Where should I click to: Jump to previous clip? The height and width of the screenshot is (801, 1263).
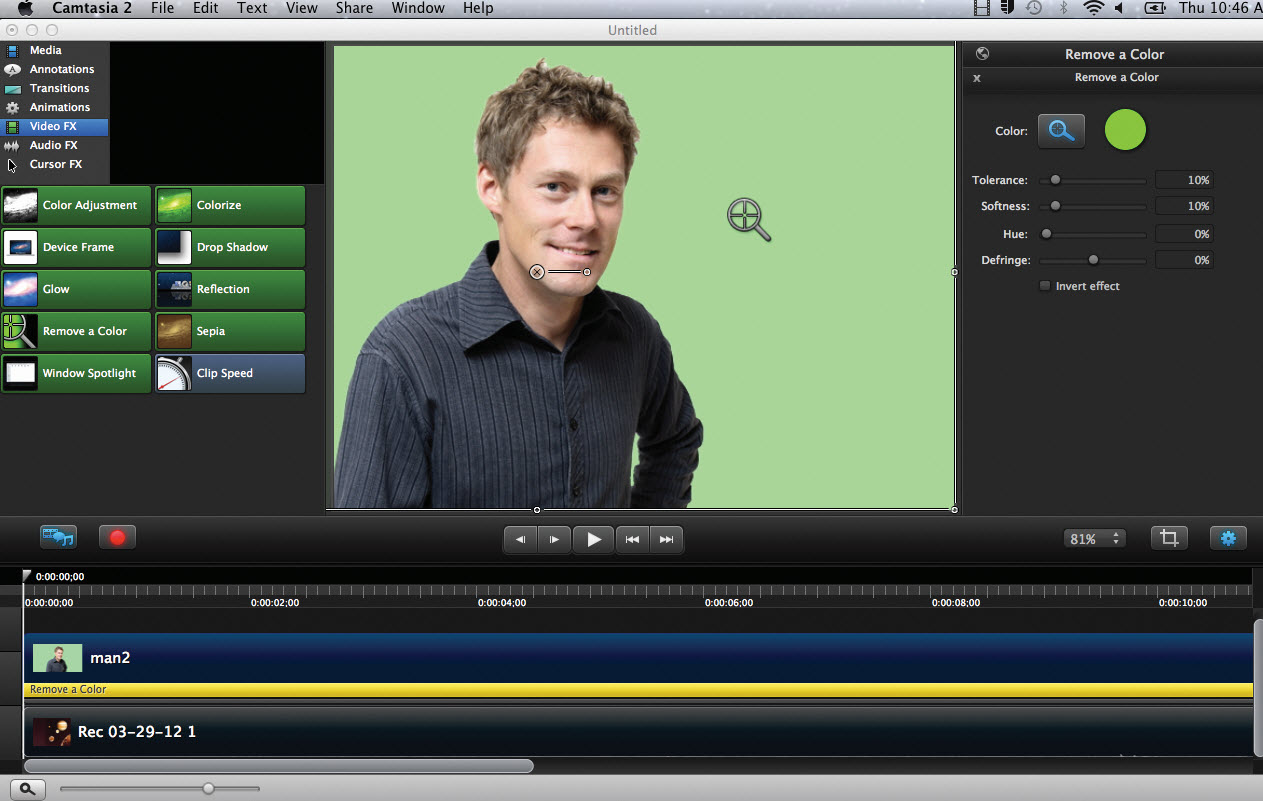coord(632,539)
